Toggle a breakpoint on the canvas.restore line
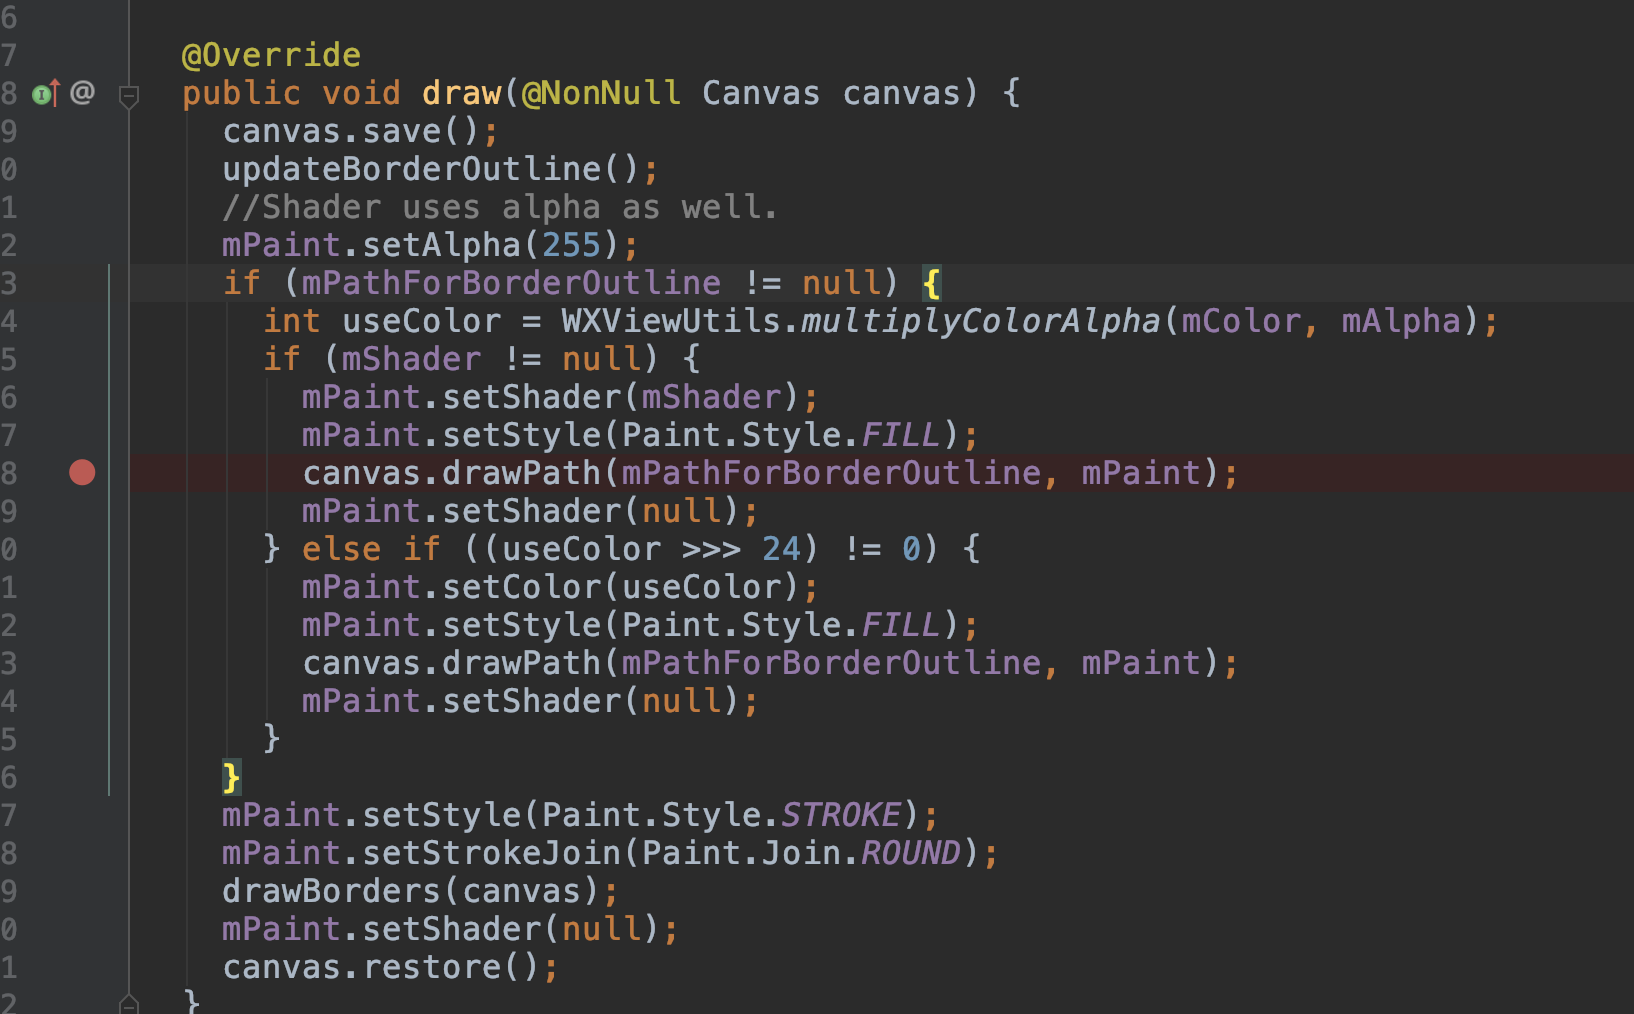The image size is (1634, 1014). tap(82, 967)
